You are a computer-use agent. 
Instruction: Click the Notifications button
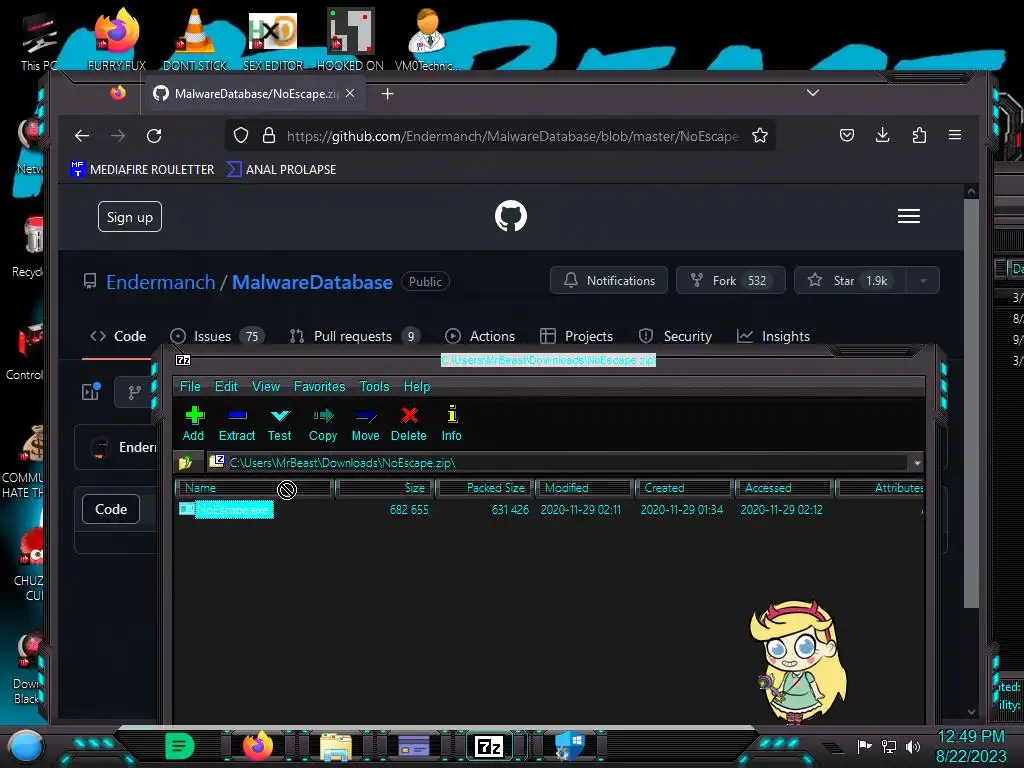[x=609, y=280]
